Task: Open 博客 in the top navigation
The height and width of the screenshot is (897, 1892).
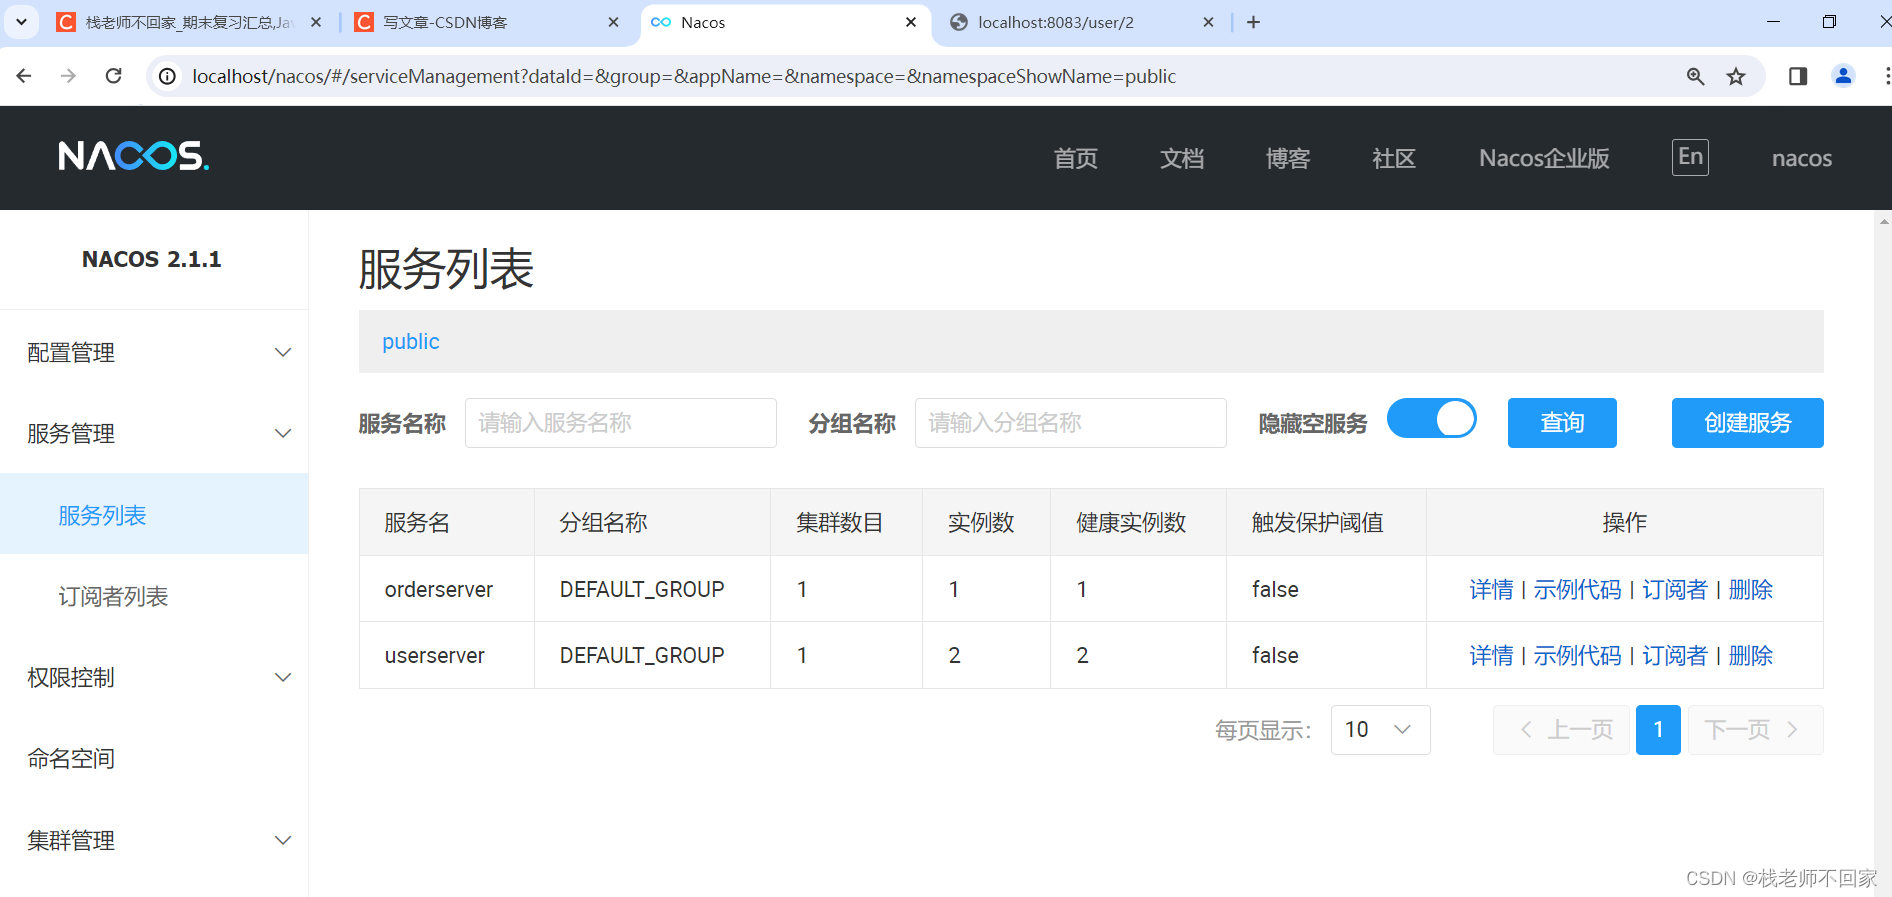Action: [1288, 158]
